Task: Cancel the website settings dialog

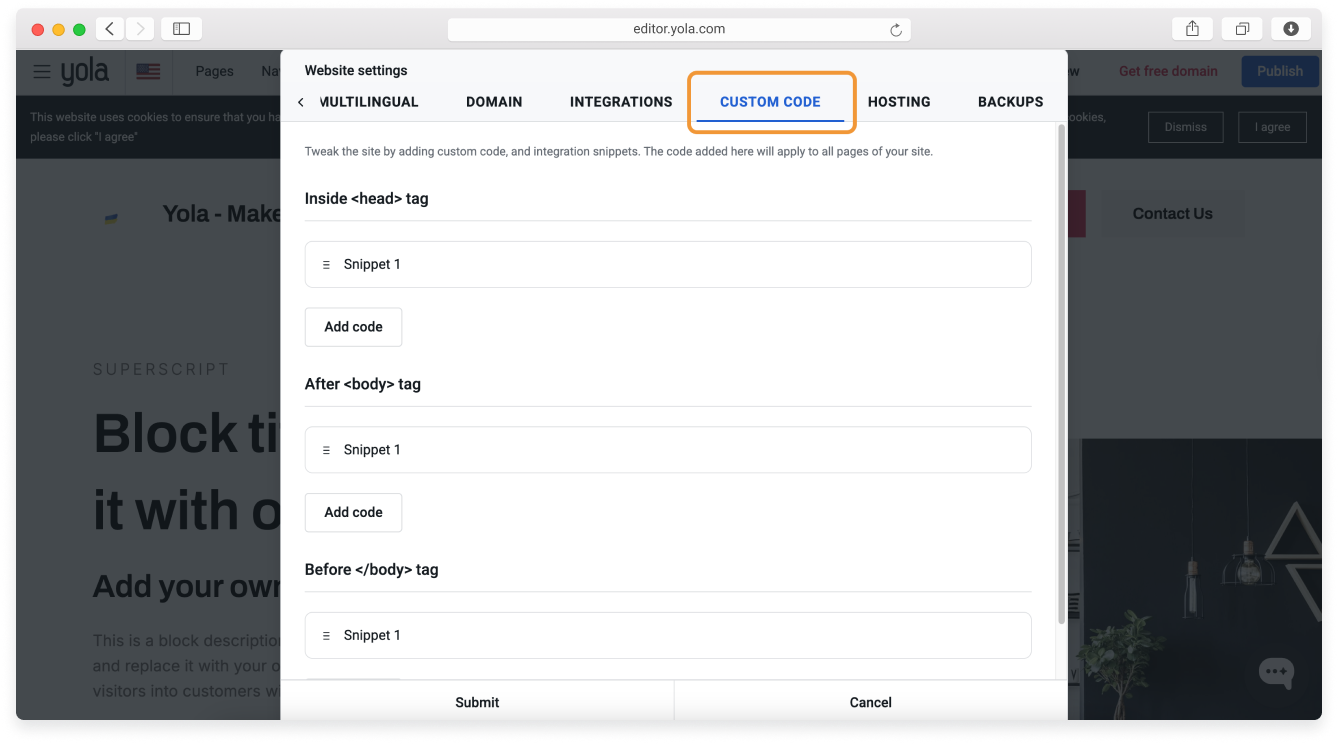Action: 870,702
